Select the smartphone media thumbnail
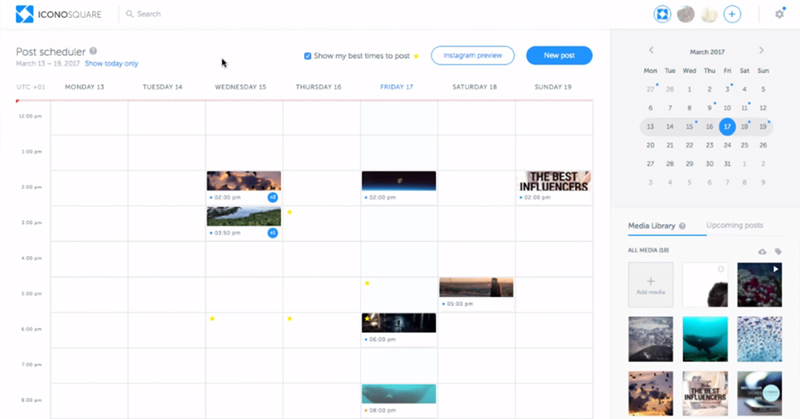 coord(760,393)
